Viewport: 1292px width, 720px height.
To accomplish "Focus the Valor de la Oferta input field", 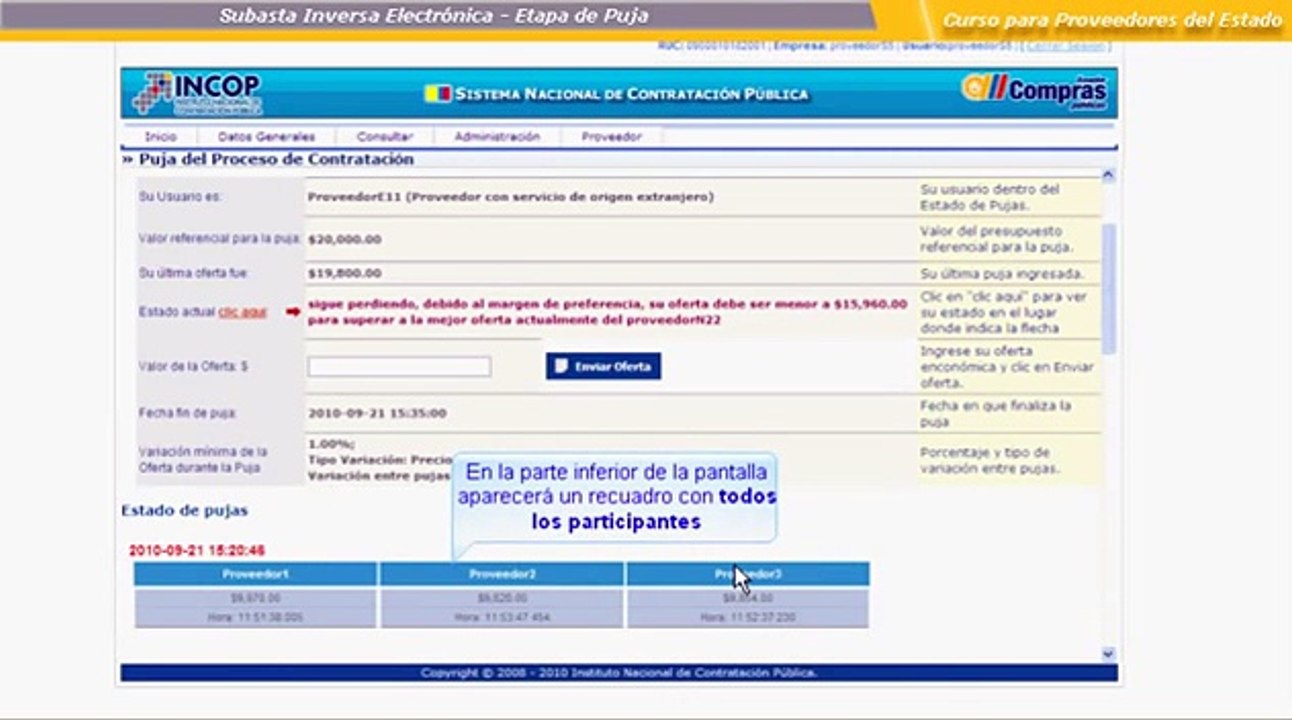I will click(399, 367).
